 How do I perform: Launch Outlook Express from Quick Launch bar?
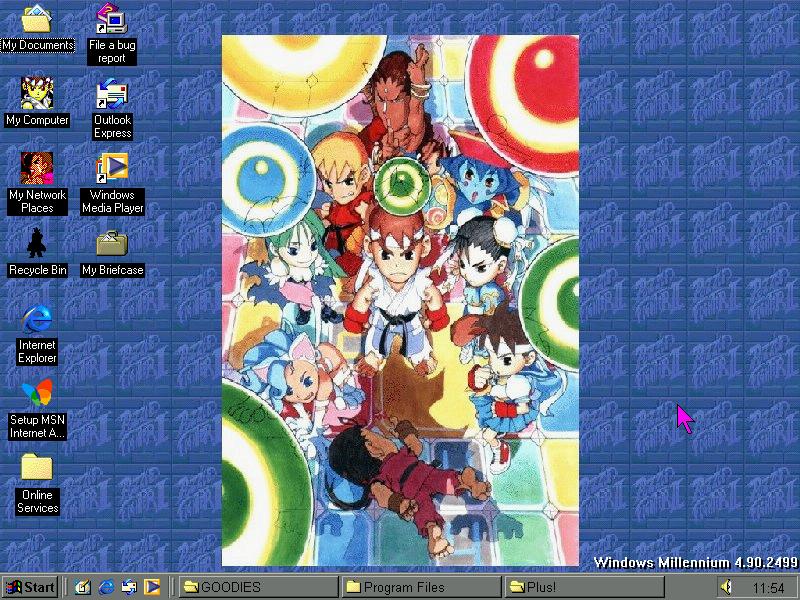pos(129,587)
